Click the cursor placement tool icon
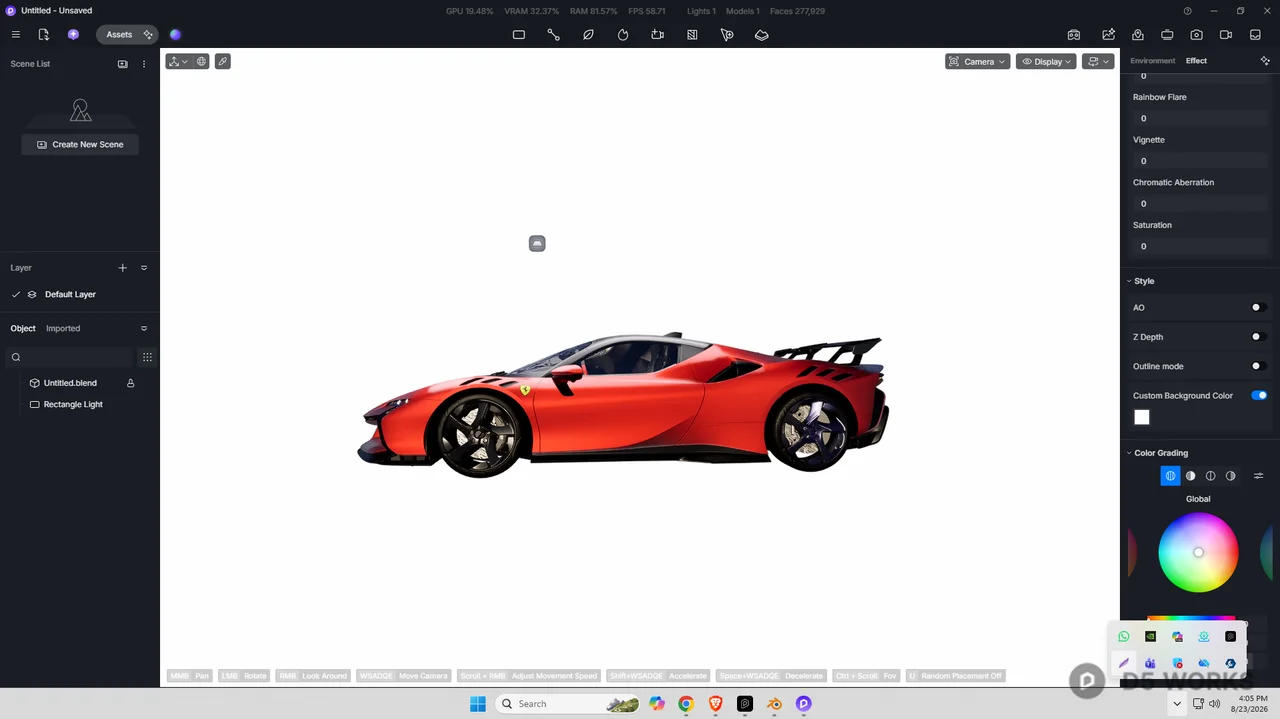The width and height of the screenshot is (1280, 719). (727, 34)
